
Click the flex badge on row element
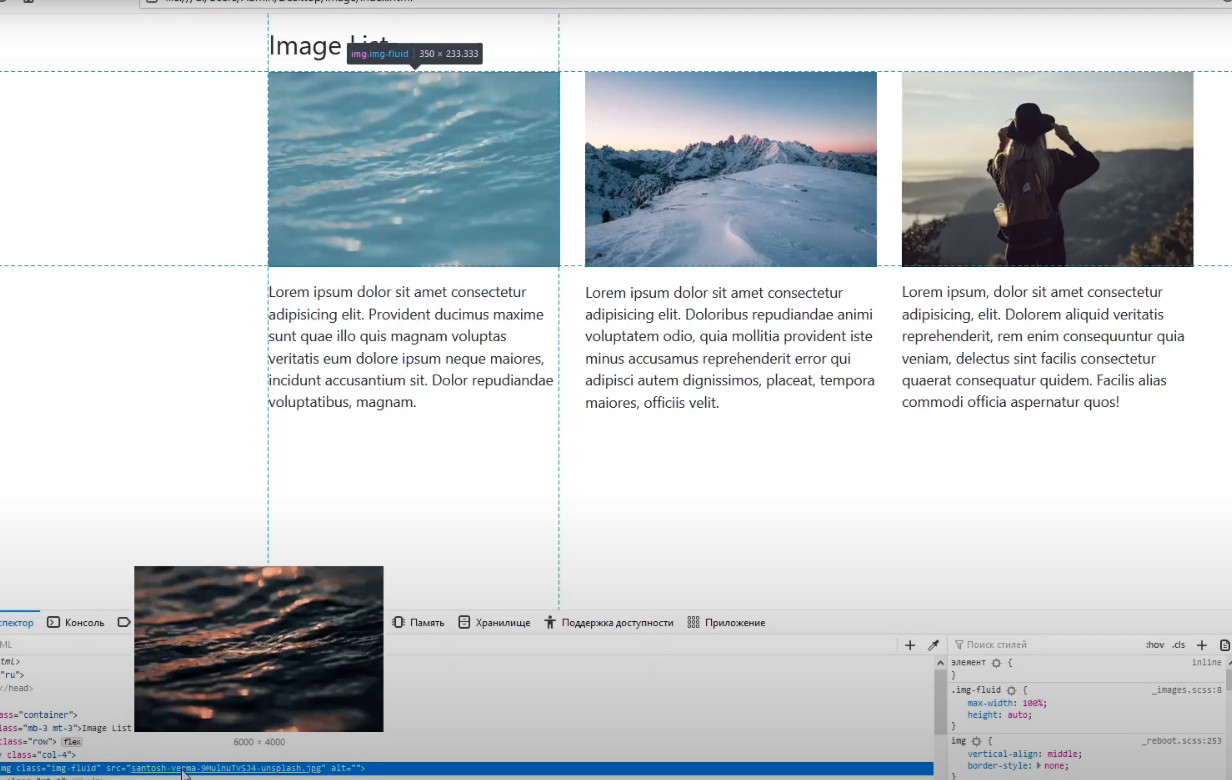(72, 742)
